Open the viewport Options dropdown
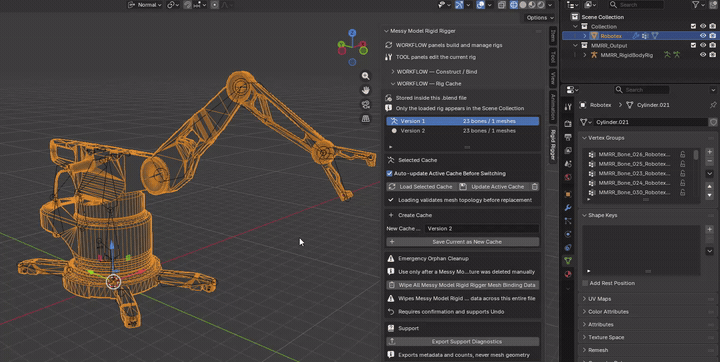 pyautogui.click(x=540, y=17)
